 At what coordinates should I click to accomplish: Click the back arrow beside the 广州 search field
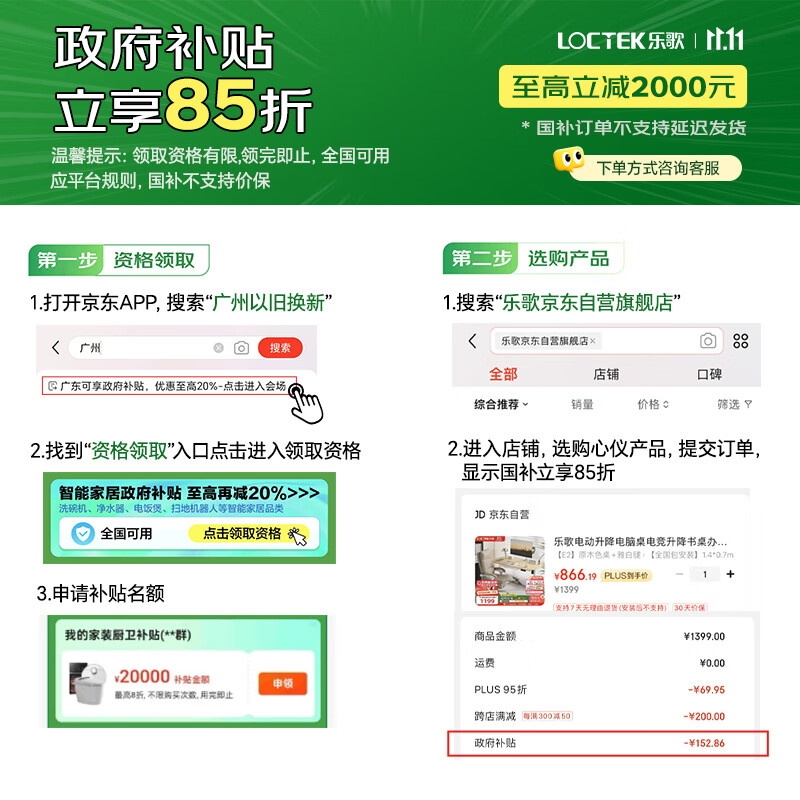click(x=56, y=348)
